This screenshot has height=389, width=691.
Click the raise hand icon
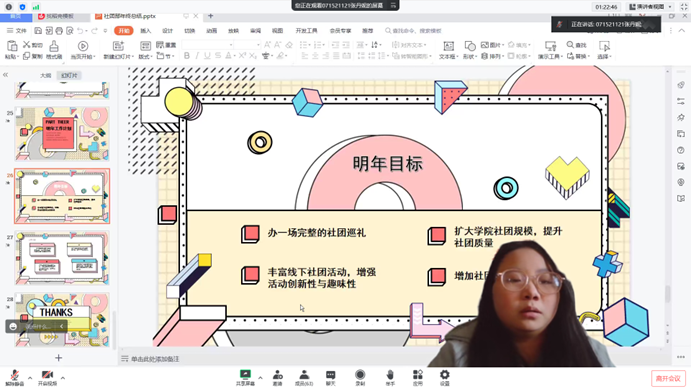pos(390,377)
